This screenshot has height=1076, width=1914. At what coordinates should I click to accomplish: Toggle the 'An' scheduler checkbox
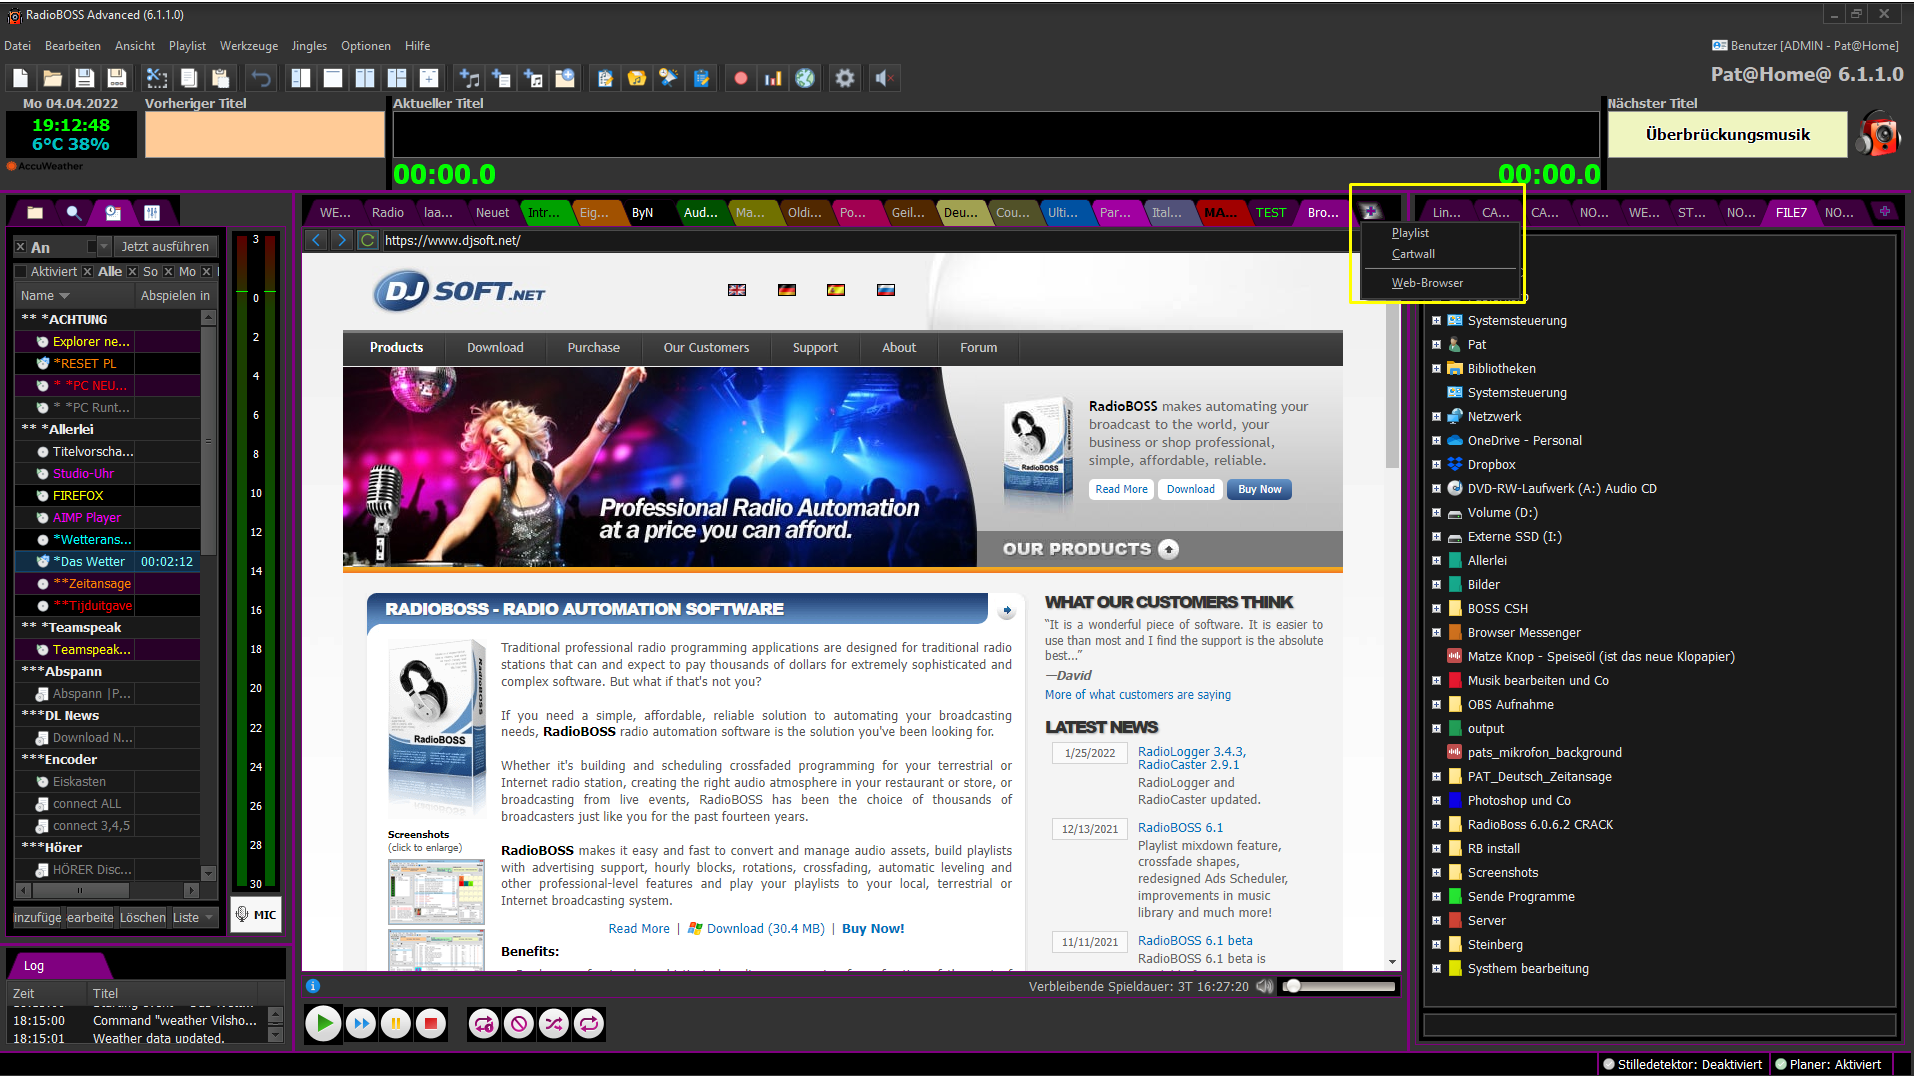point(20,247)
